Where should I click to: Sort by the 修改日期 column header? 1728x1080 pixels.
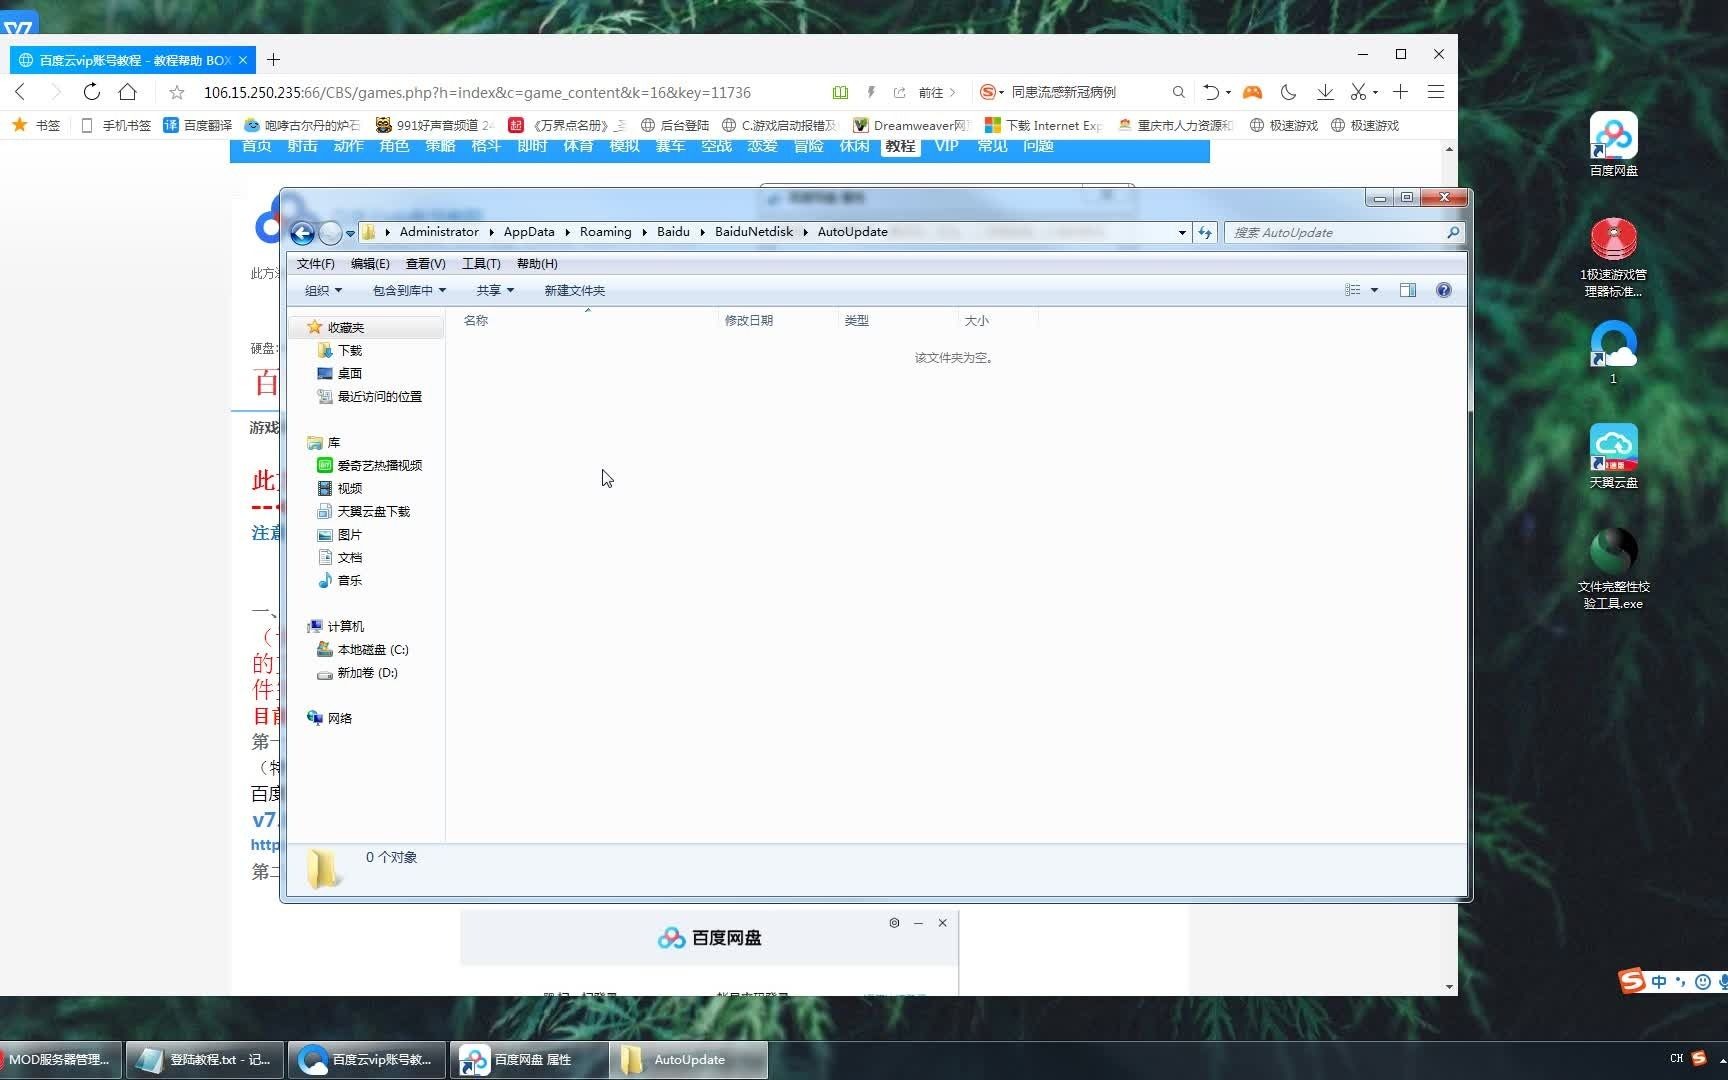pyautogui.click(x=777, y=320)
